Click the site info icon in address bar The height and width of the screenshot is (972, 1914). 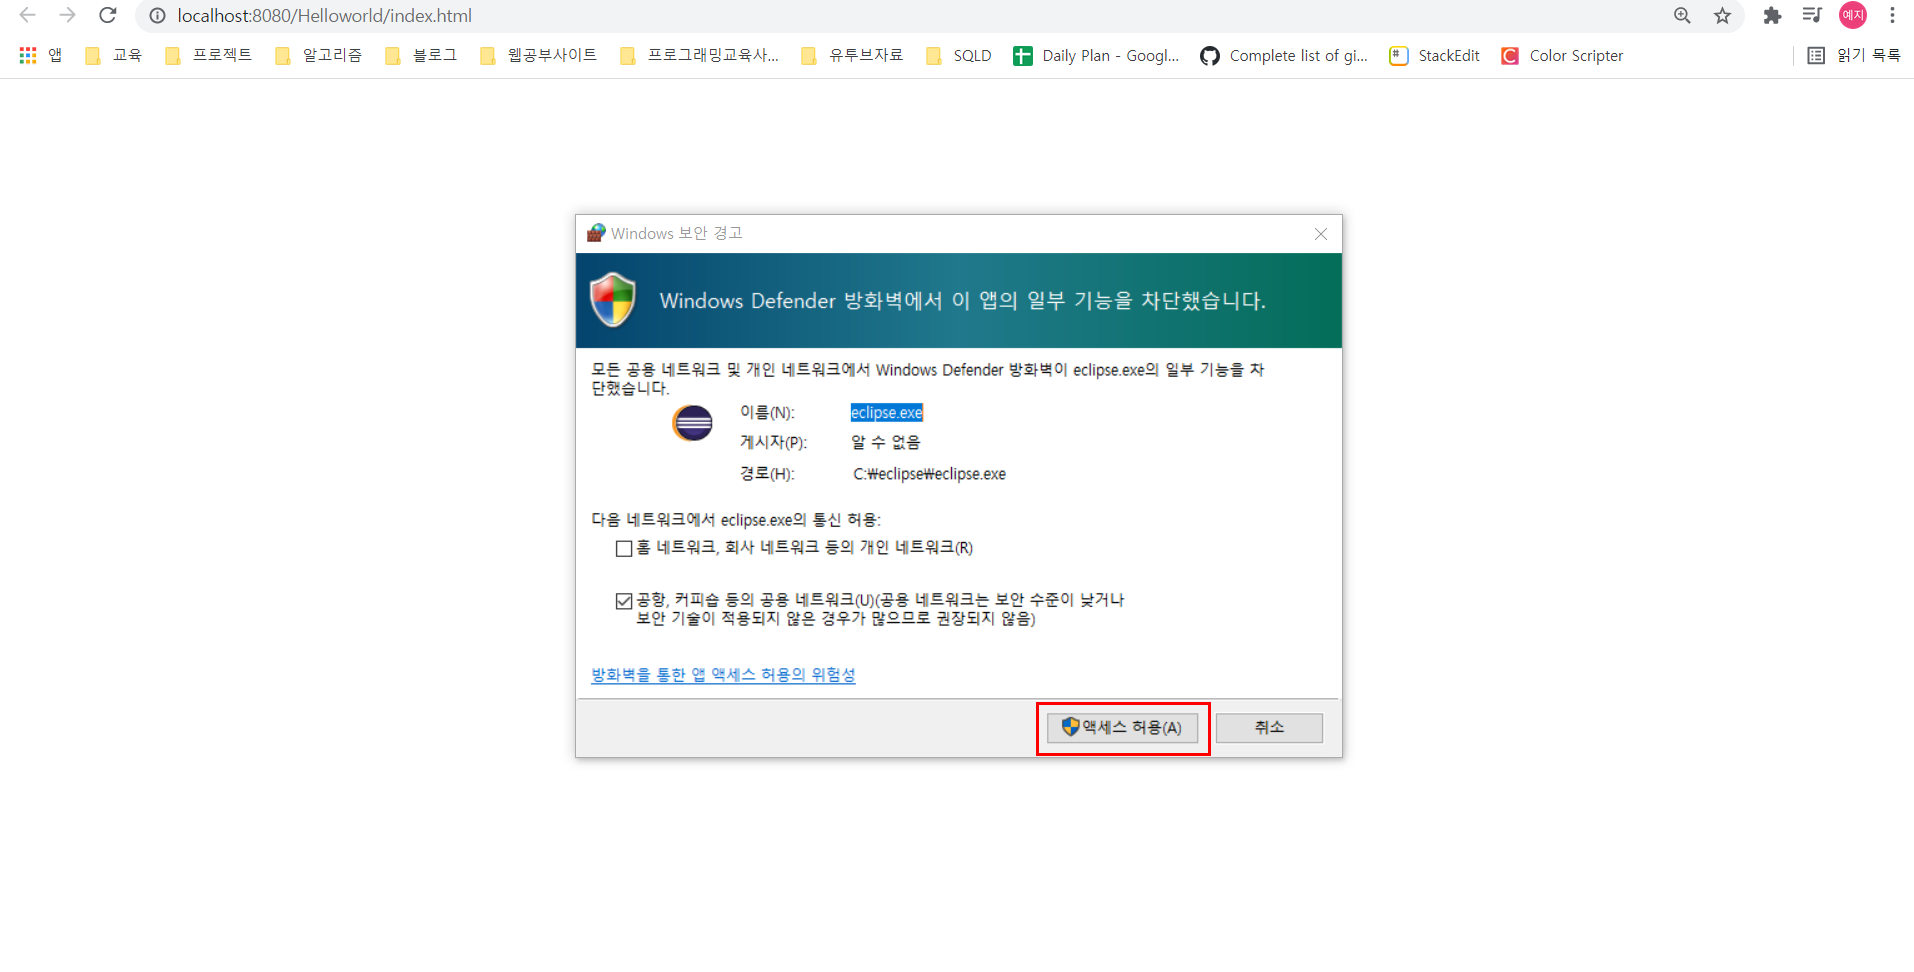click(157, 16)
